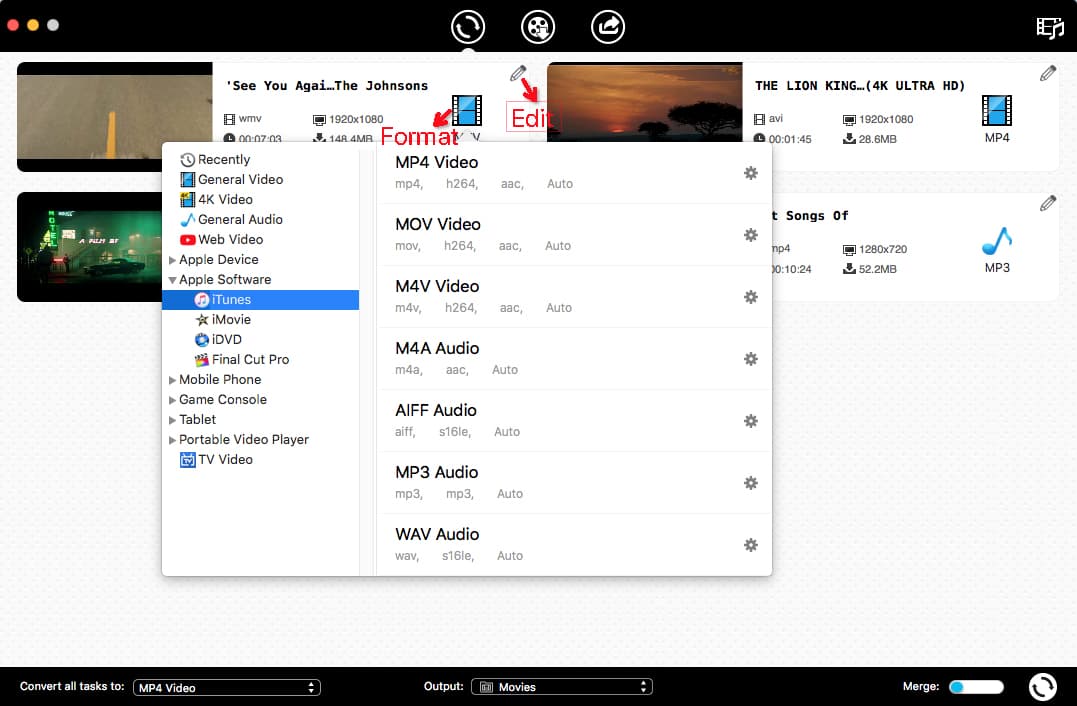Click the MP3 music note format icon
Screen dimensions: 1077x706
click(x=997, y=241)
